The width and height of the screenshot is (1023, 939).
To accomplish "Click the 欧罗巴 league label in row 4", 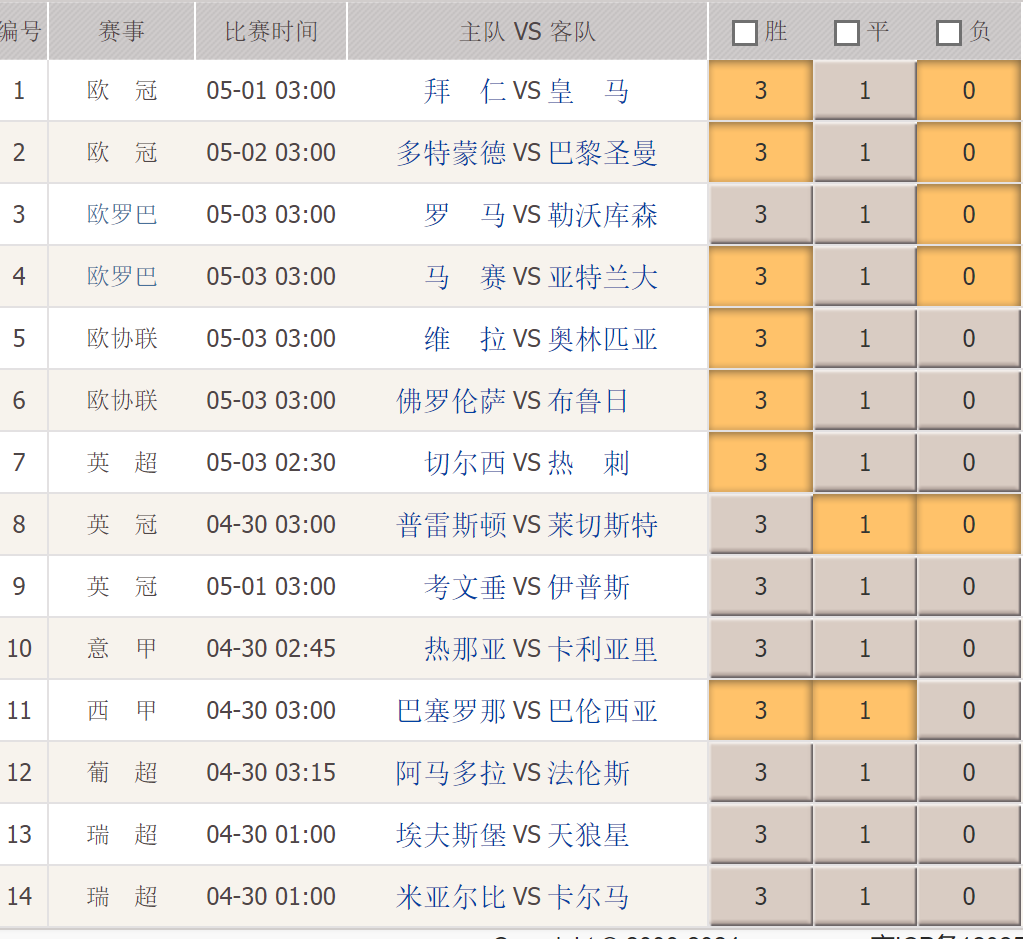I will (x=122, y=277).
